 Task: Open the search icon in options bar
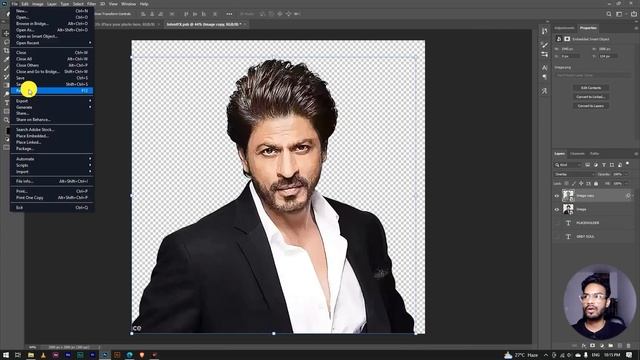(x=609, y=14)
